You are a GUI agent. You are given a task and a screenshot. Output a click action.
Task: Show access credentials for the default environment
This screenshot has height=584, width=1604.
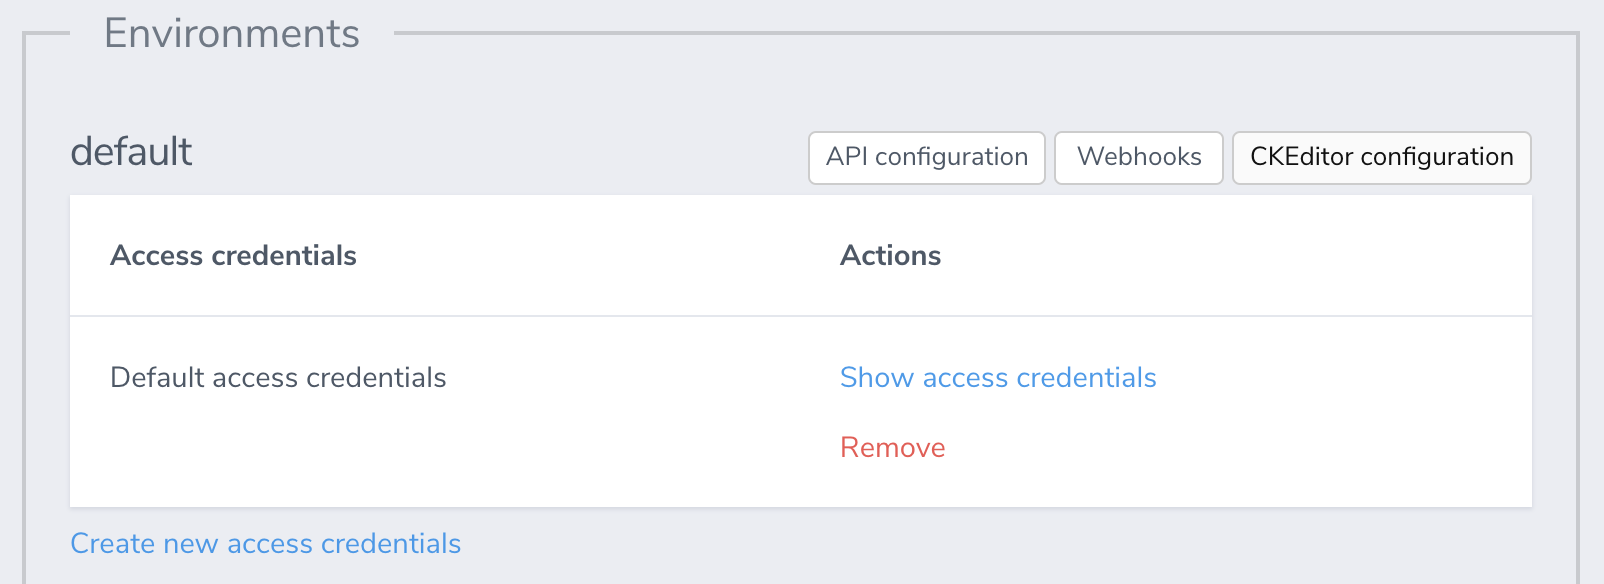[997, 378]
